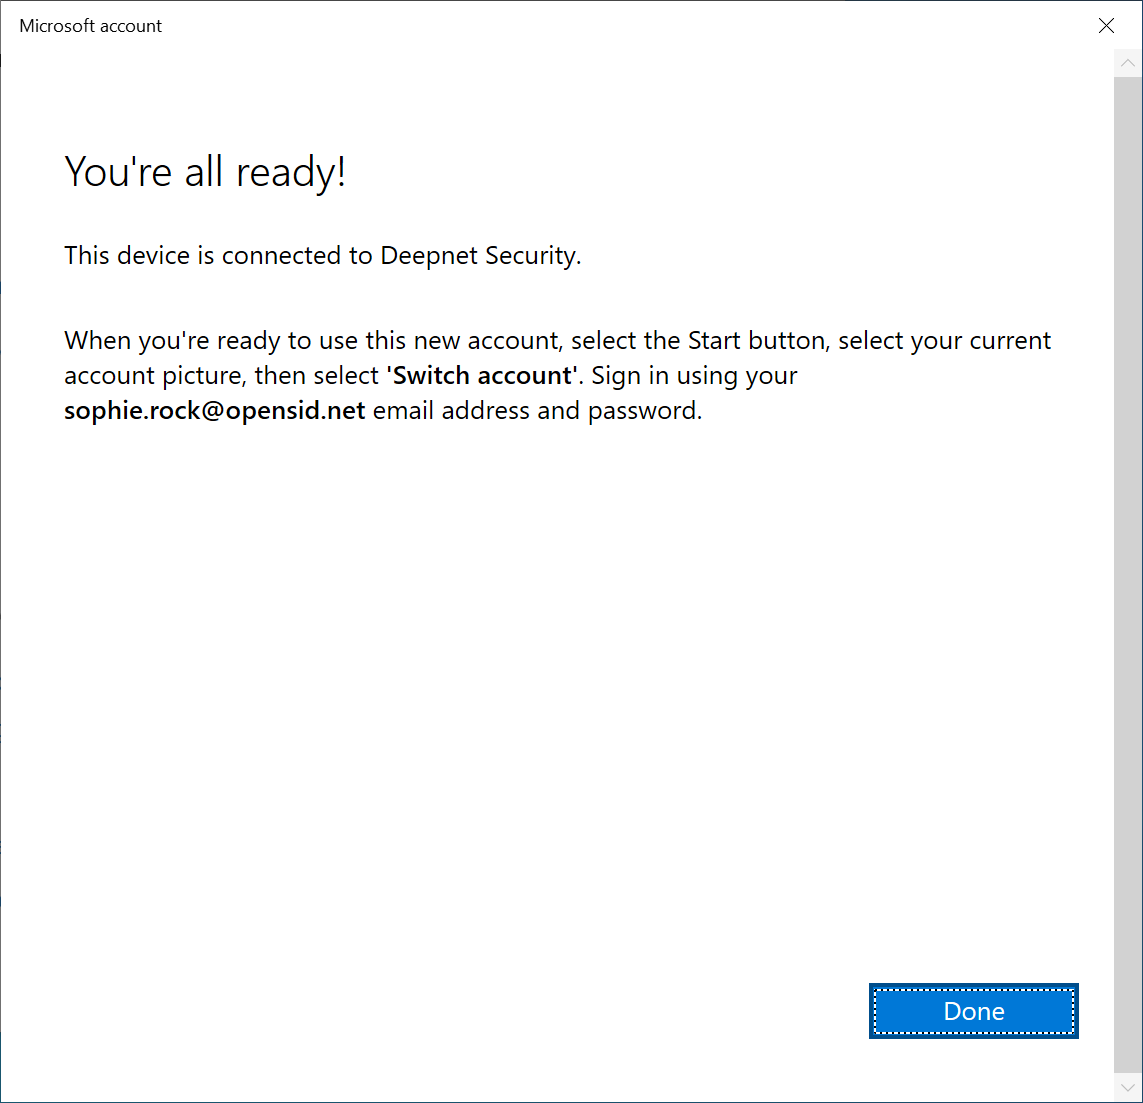Viewport: 1143px width, 1103px height.
Task: Click the phrase "this new account"
Action: tap(464, 341)
